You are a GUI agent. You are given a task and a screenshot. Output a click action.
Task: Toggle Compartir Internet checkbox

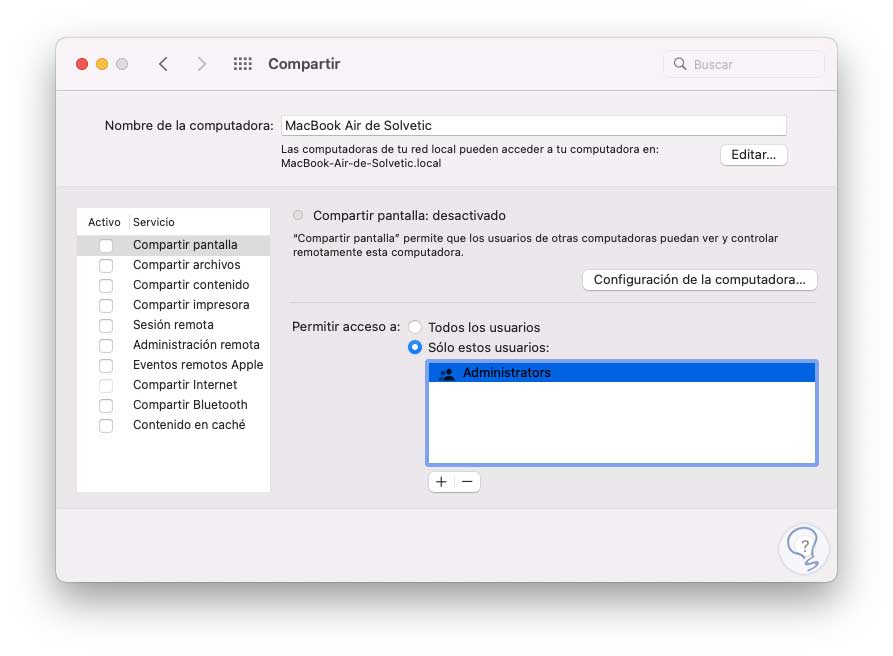click(x=106, y=386)
